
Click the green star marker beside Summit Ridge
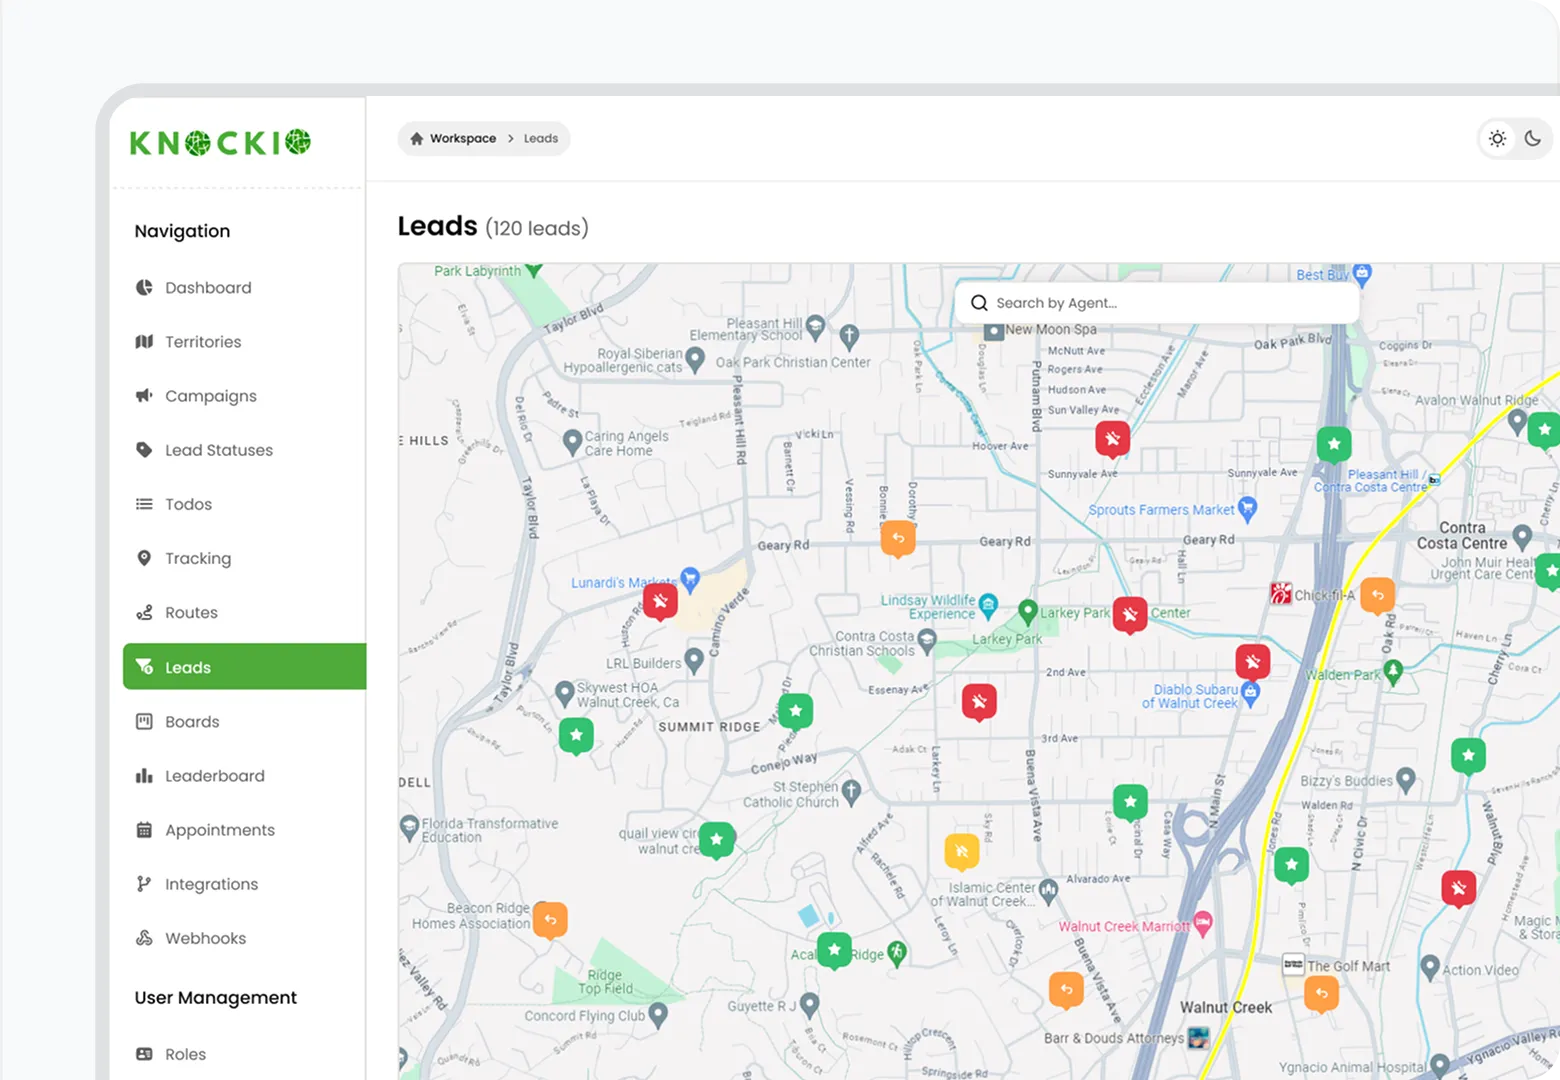coord(796,711)
